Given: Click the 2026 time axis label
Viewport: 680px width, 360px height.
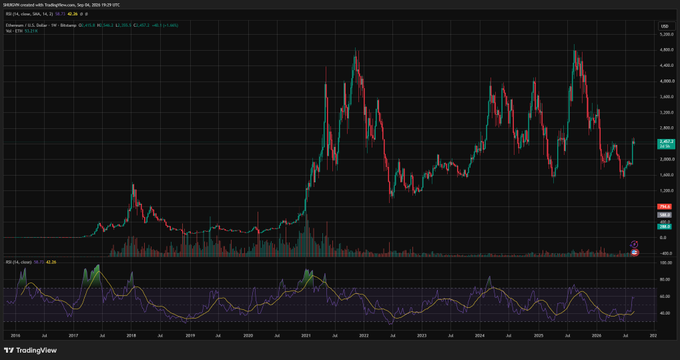Looking at the screenshot, I should pos(596,335).
